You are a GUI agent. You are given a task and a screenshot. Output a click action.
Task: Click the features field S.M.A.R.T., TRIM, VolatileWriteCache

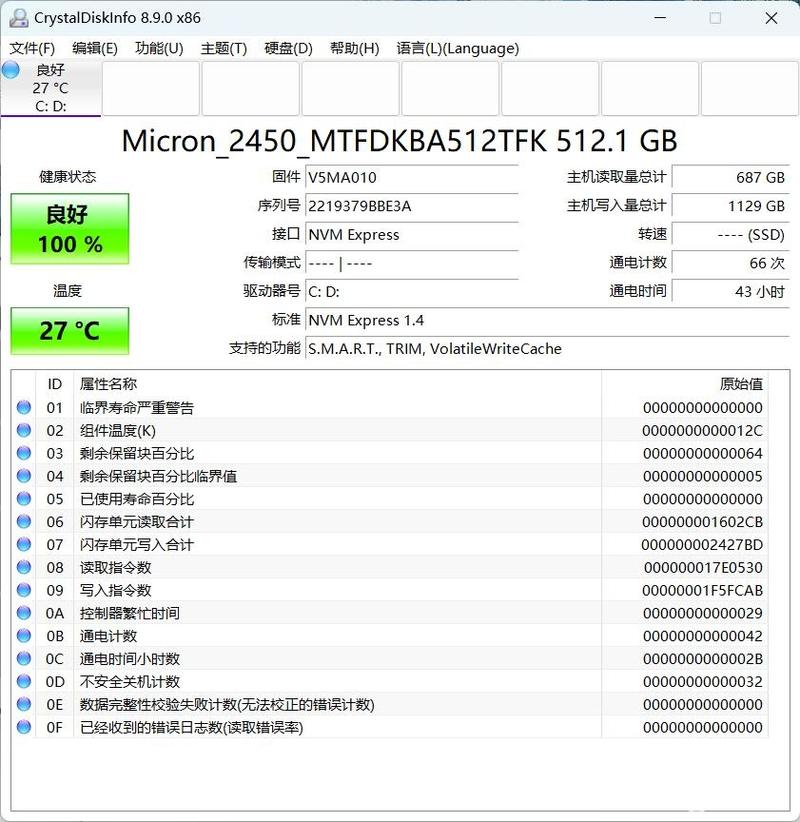coord(547,348)
